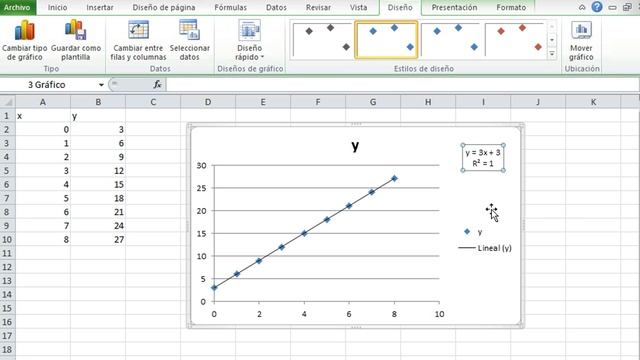The image size is (640, 360).
Task: Select column C header
Action: pos(153,102)
